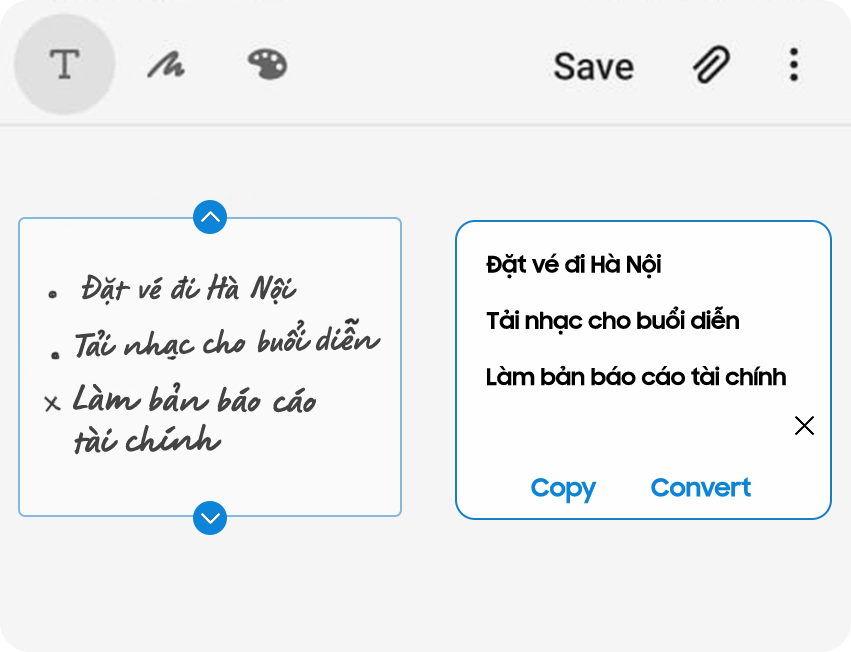The image size is (851, 652).
Task: Click the blue up-chevron selection handle
Action: click(x=210, y=217)
